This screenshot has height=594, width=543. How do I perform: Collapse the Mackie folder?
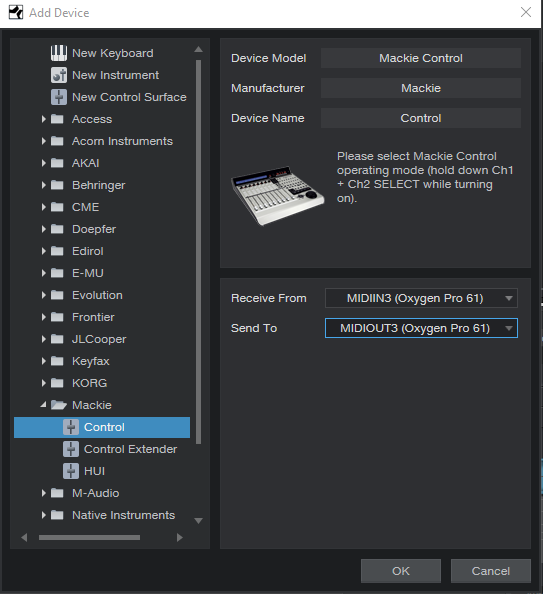[44, 405]
